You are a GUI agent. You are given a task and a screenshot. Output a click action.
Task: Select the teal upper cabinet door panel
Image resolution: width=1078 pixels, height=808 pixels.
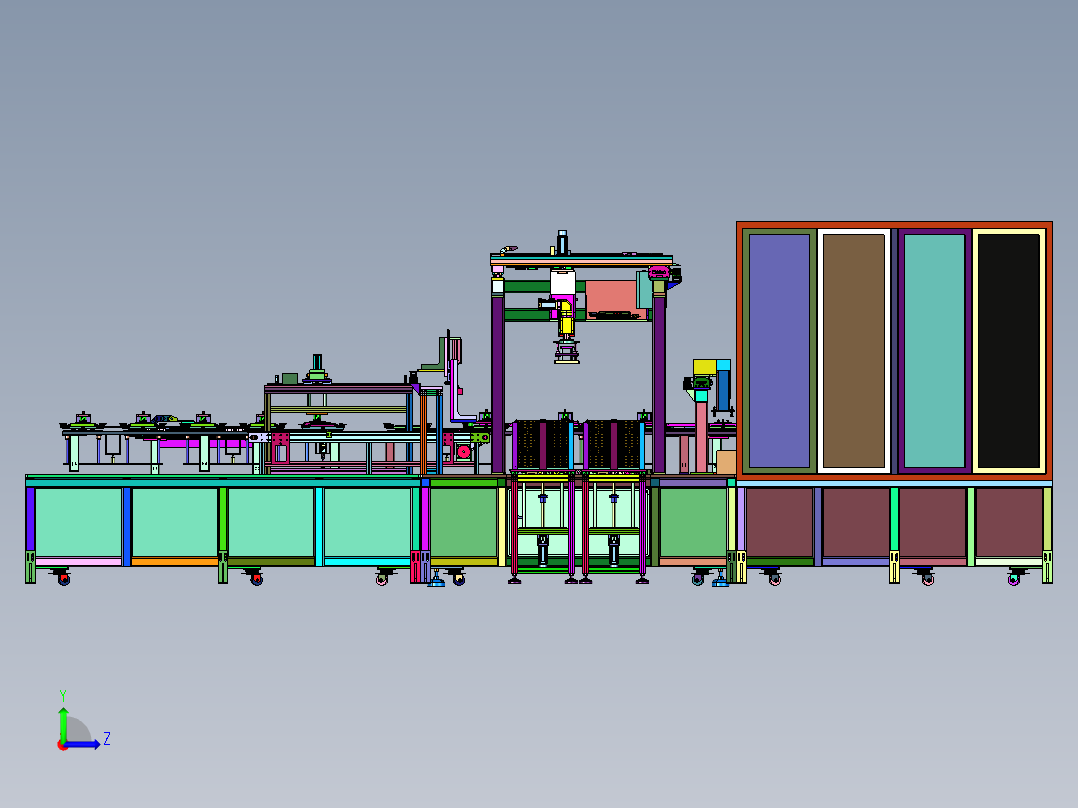pyautogui.click(x=934, y=351)
